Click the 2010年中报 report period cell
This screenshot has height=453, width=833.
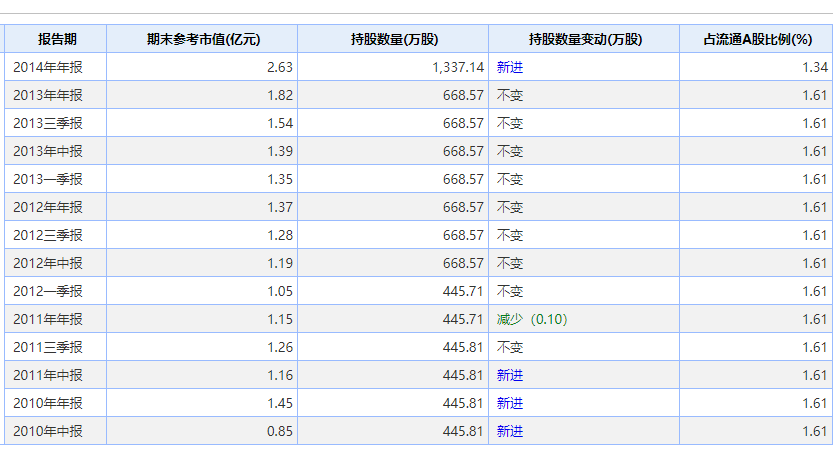pos(56,431)
